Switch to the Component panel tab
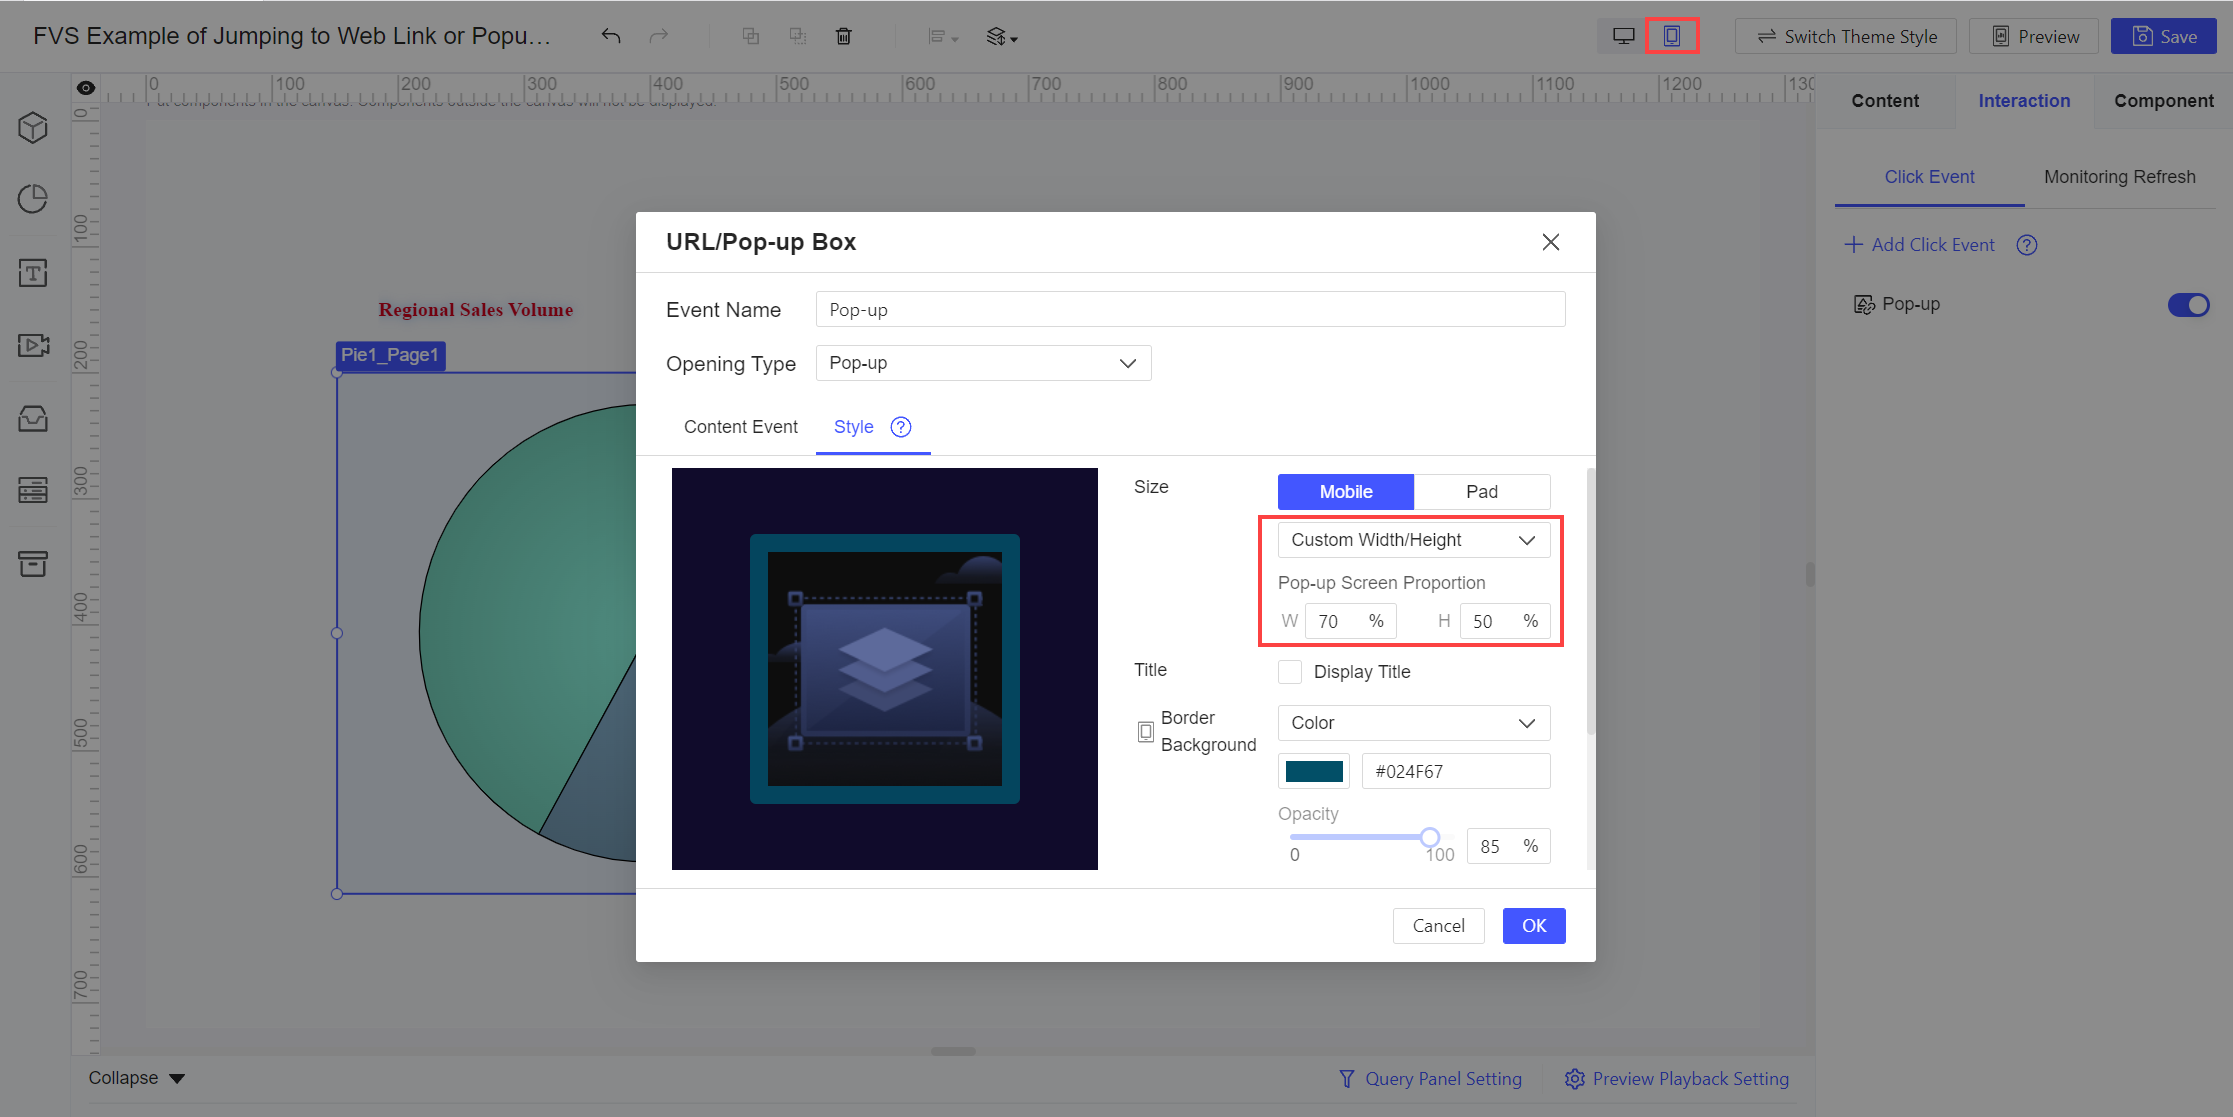Image resolution: width=2233 pixels, height=1117 pixels. [2163, 101]
